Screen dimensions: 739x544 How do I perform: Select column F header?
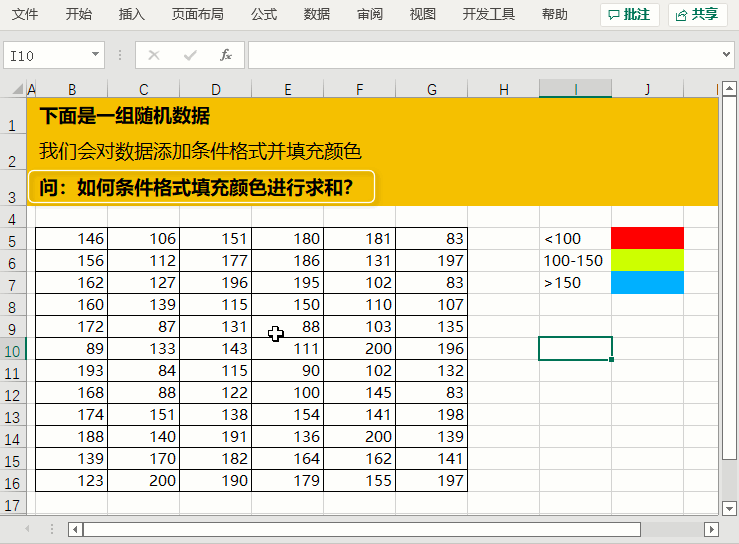click(360, 89)
